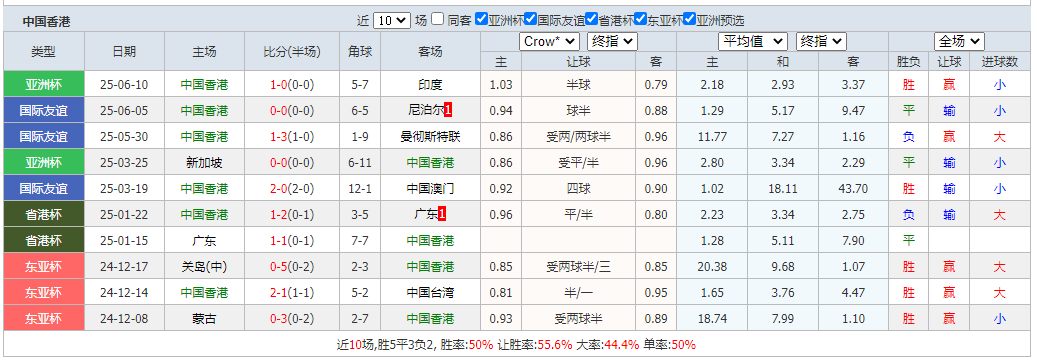The height and width of the screenshot is (361, 1037).
Task: Click the red card badge next to 广东
Action: (x=442, y=214)
